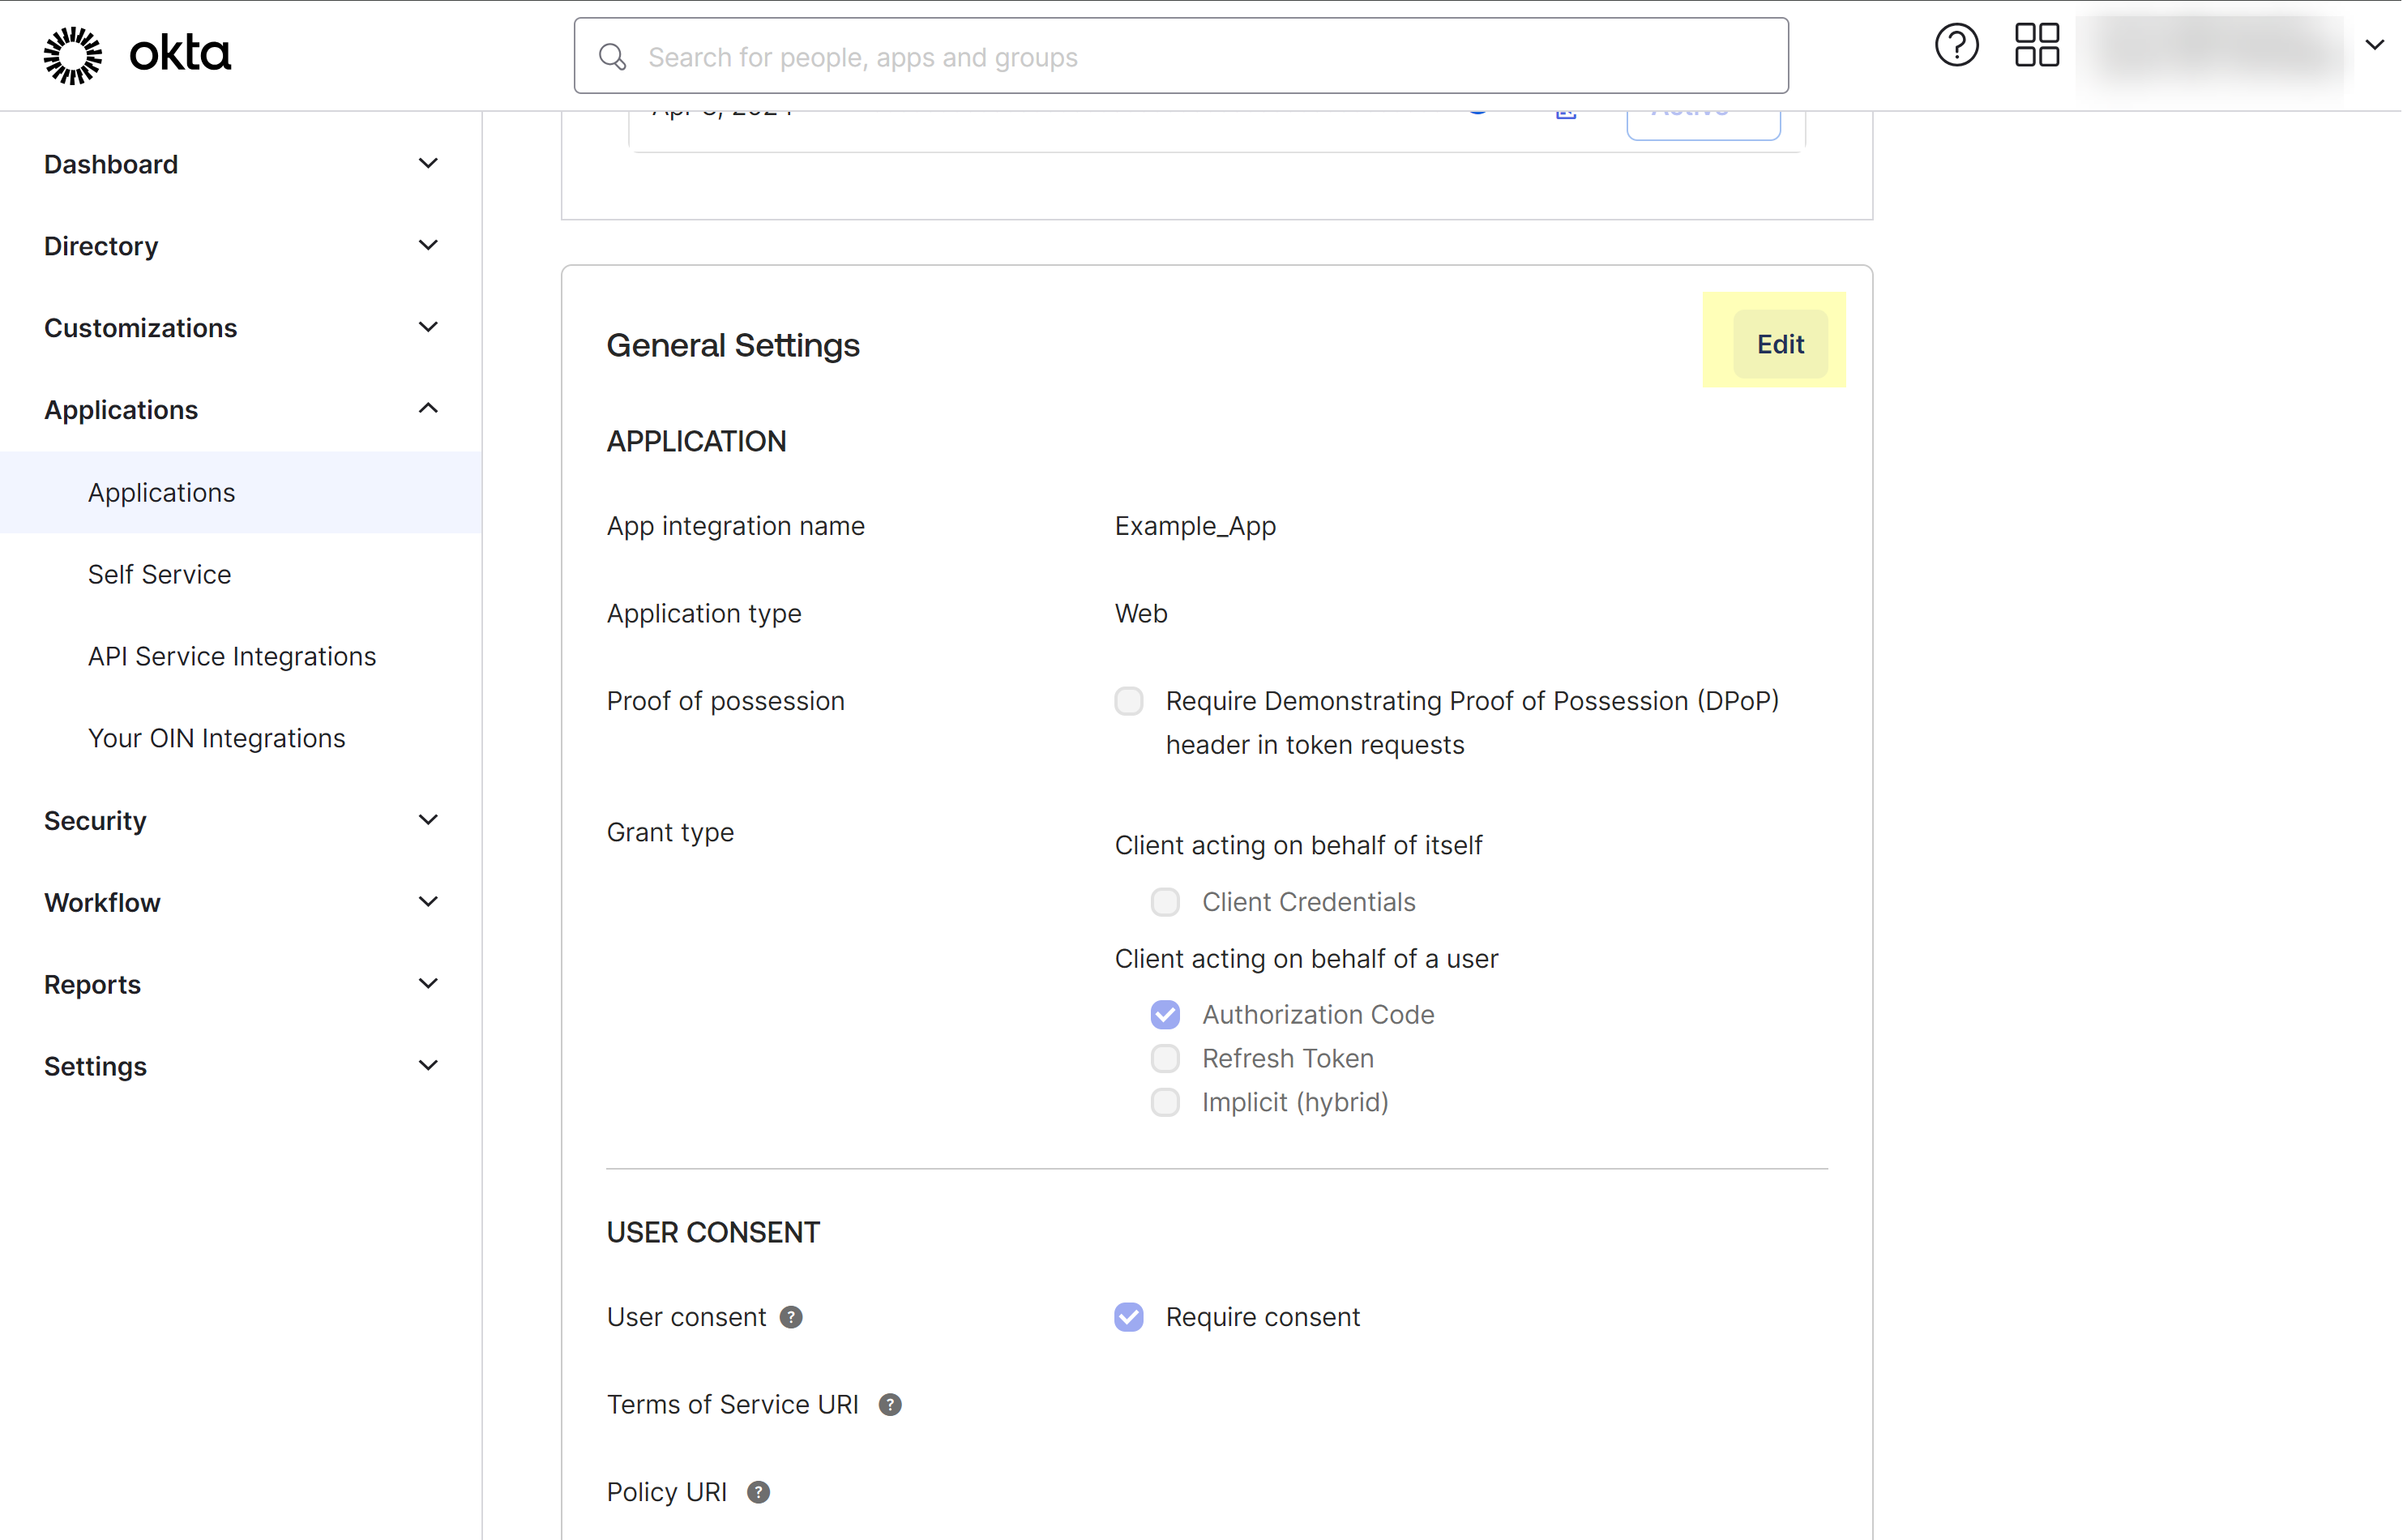Check the Require DPoP header checkbox

[x=1129, y=701]
